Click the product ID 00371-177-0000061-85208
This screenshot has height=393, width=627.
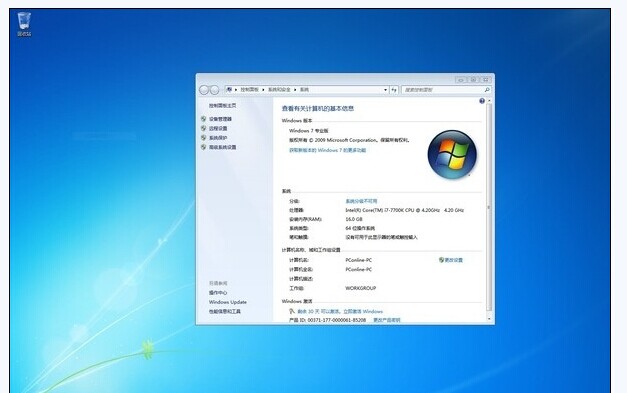337,320
